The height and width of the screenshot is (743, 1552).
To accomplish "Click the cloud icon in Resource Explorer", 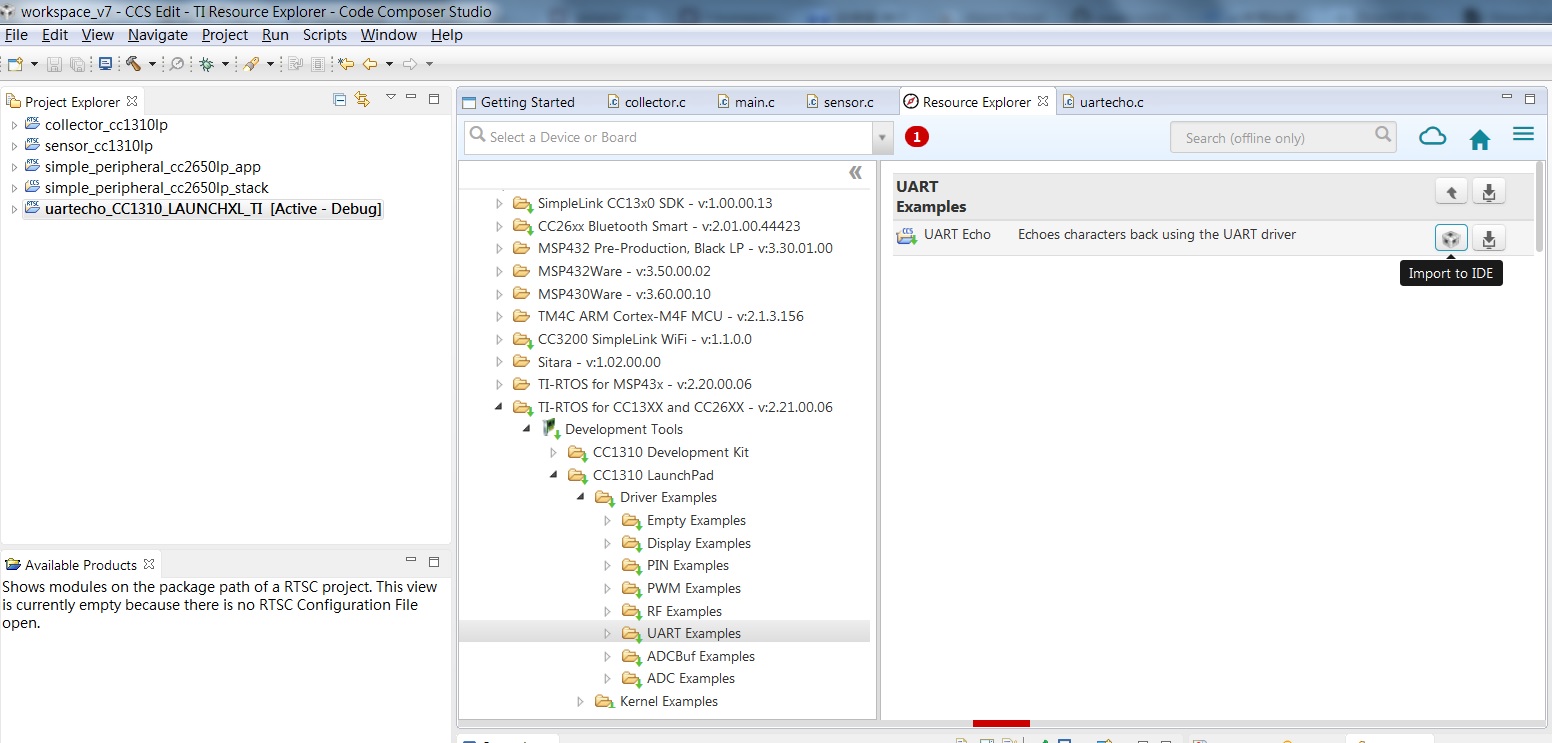I will coord(1432,136).
